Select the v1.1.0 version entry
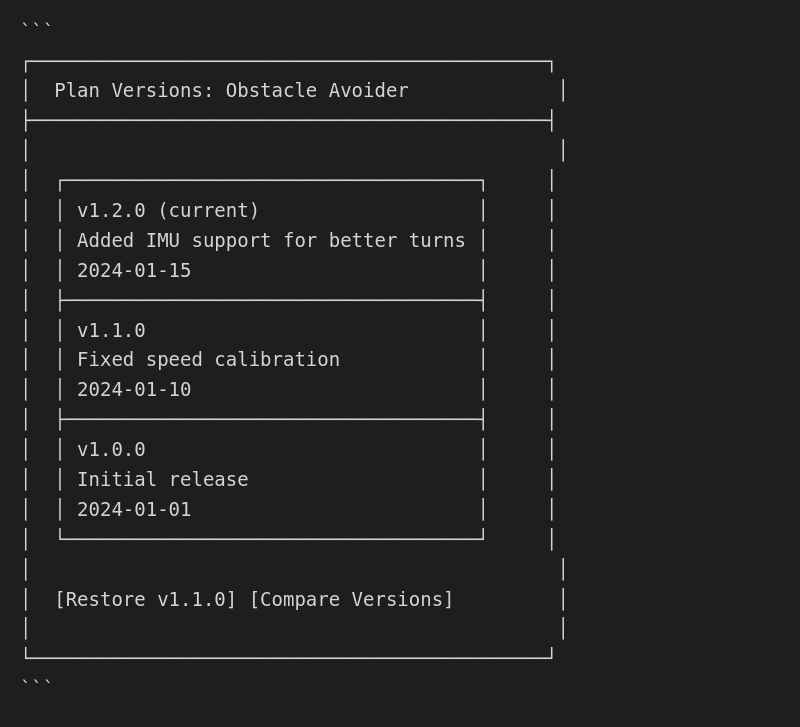The image size is (800, 727). tap(111, 331)
